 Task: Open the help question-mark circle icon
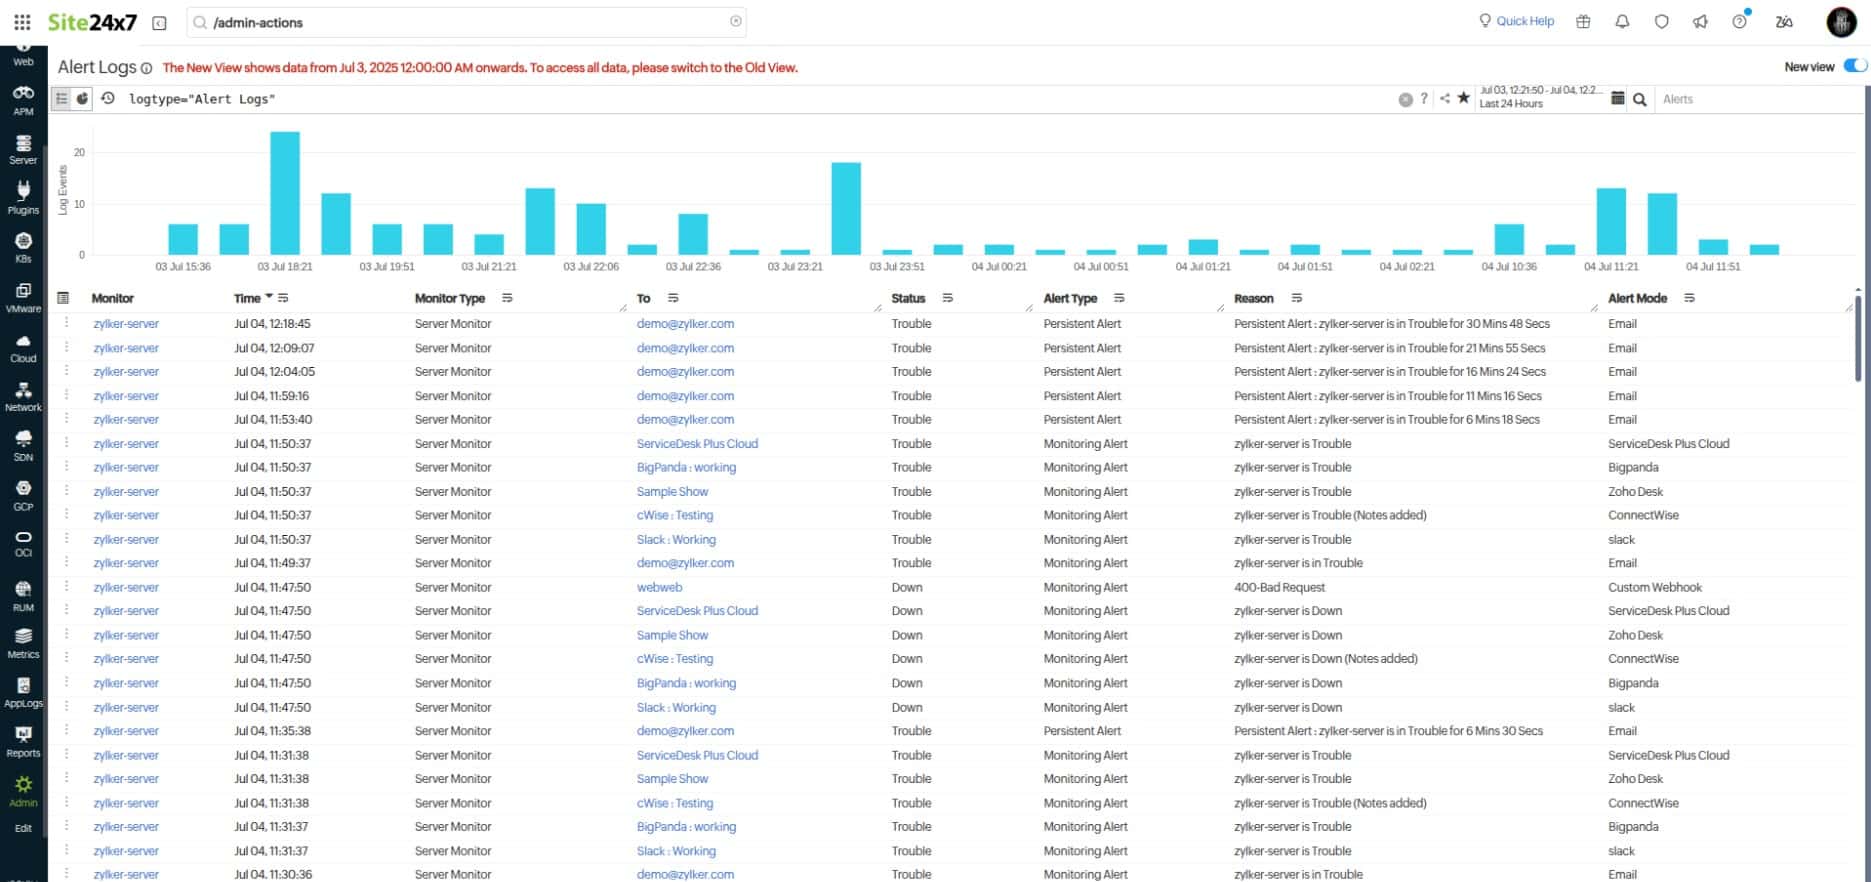pyautogui.click(x=1740, y=21)
